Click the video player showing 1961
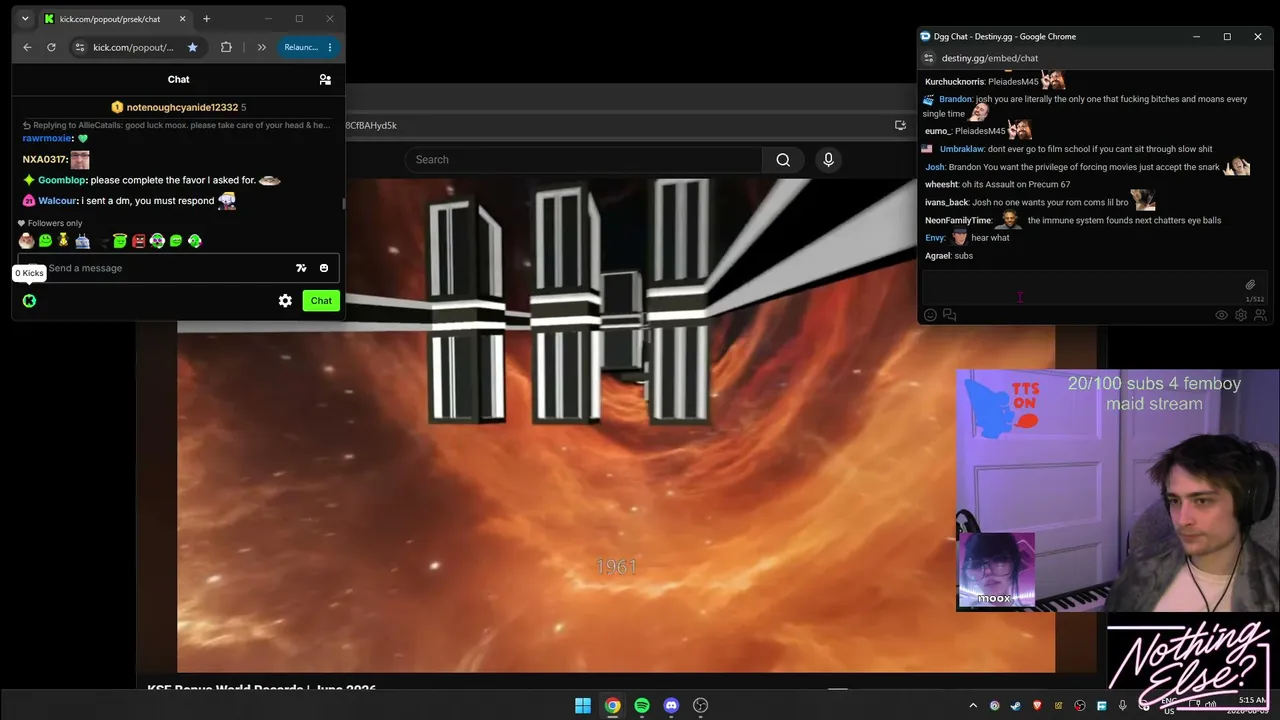 pyautogui.click(x=616, y=425)
